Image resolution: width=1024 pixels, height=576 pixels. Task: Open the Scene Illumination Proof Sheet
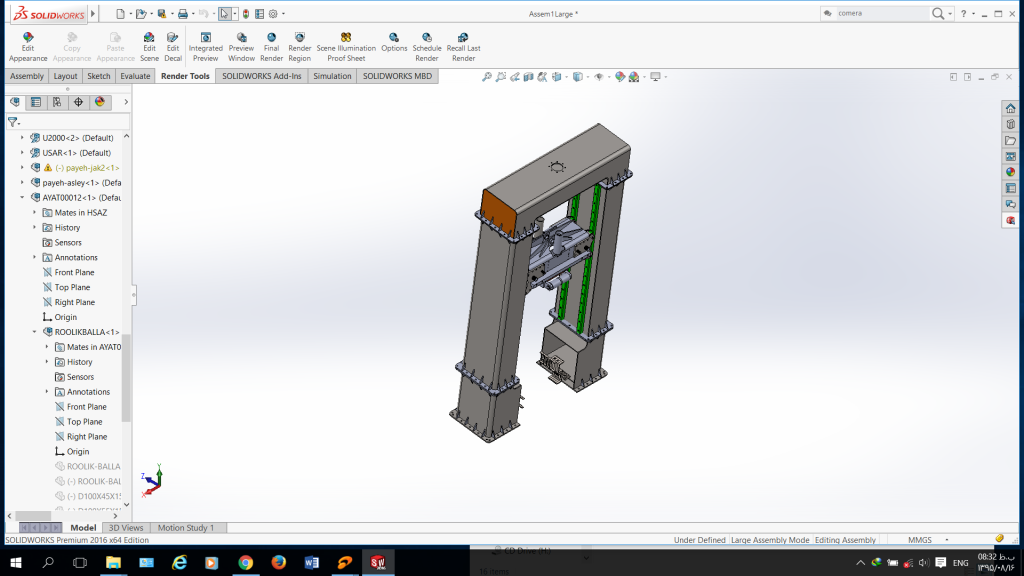point(346,46)
